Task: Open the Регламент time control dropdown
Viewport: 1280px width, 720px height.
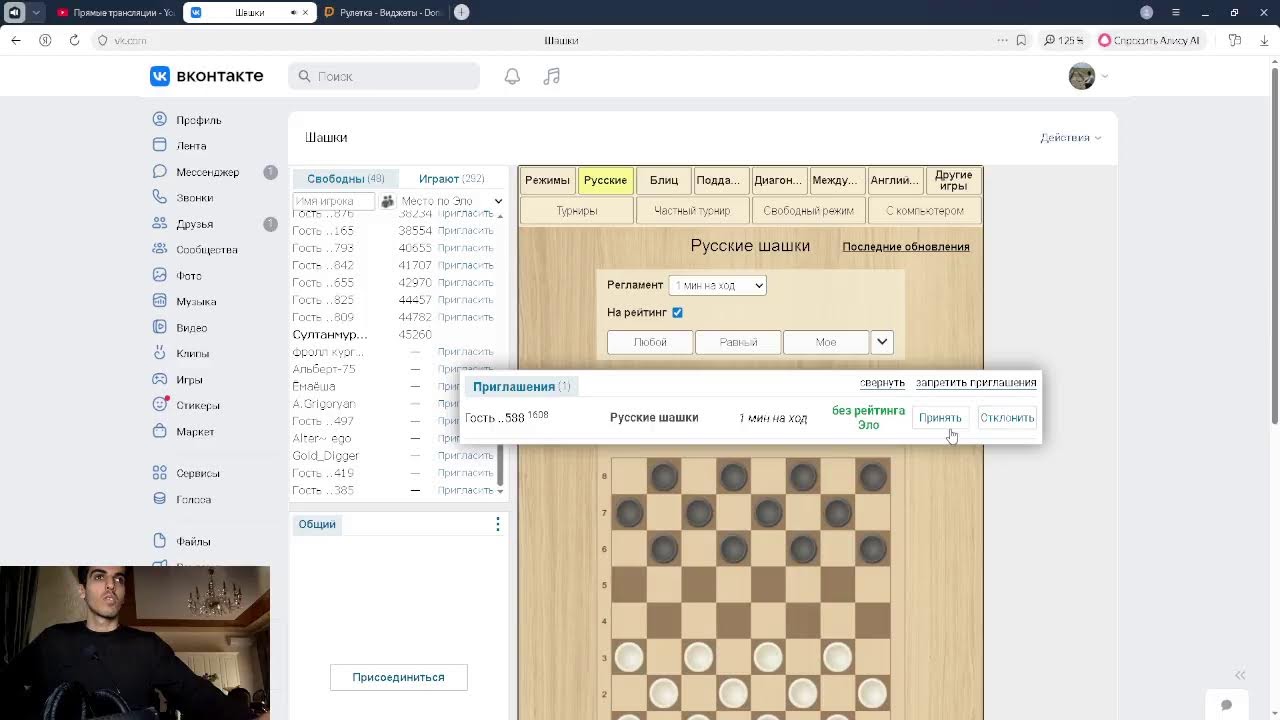Action: pos(717,285)
